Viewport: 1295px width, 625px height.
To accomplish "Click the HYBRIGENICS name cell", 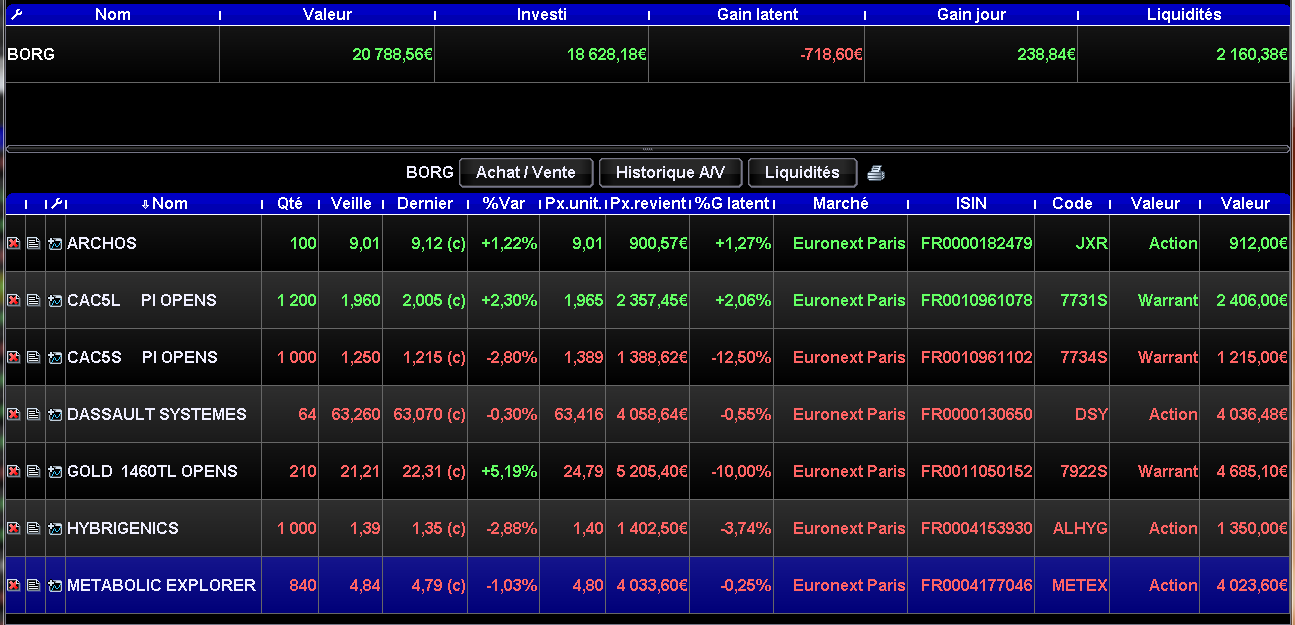I will (x=164, y=528).
